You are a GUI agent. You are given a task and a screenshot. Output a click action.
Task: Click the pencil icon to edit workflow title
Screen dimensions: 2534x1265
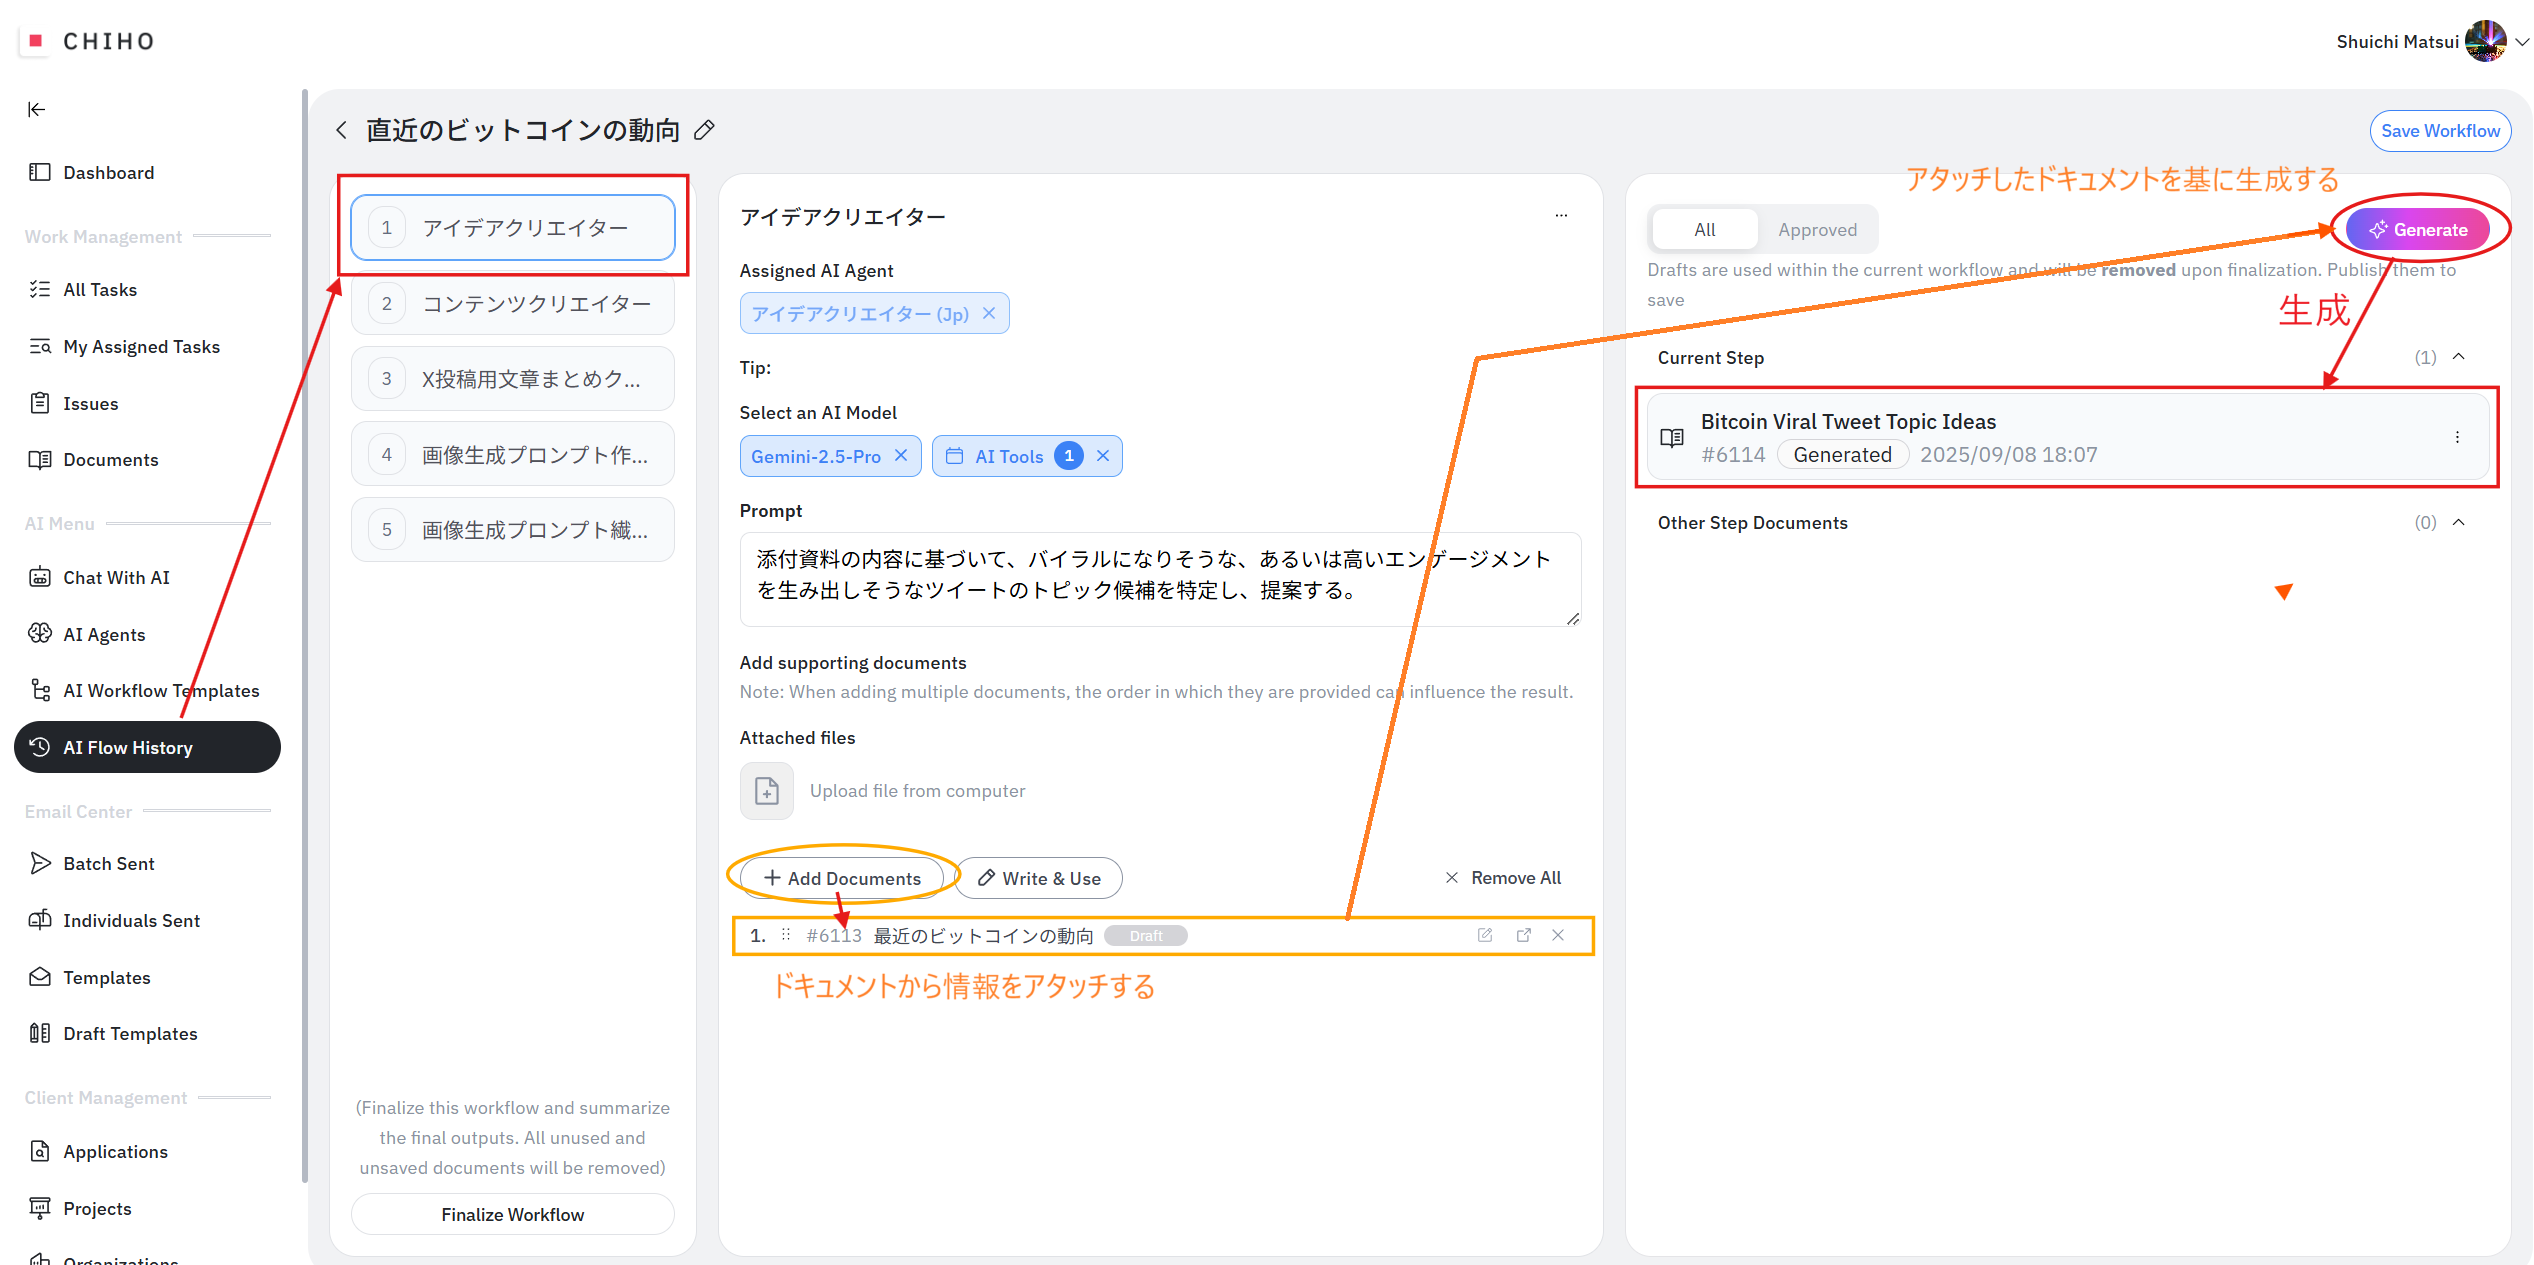click(x=705, y=130)
